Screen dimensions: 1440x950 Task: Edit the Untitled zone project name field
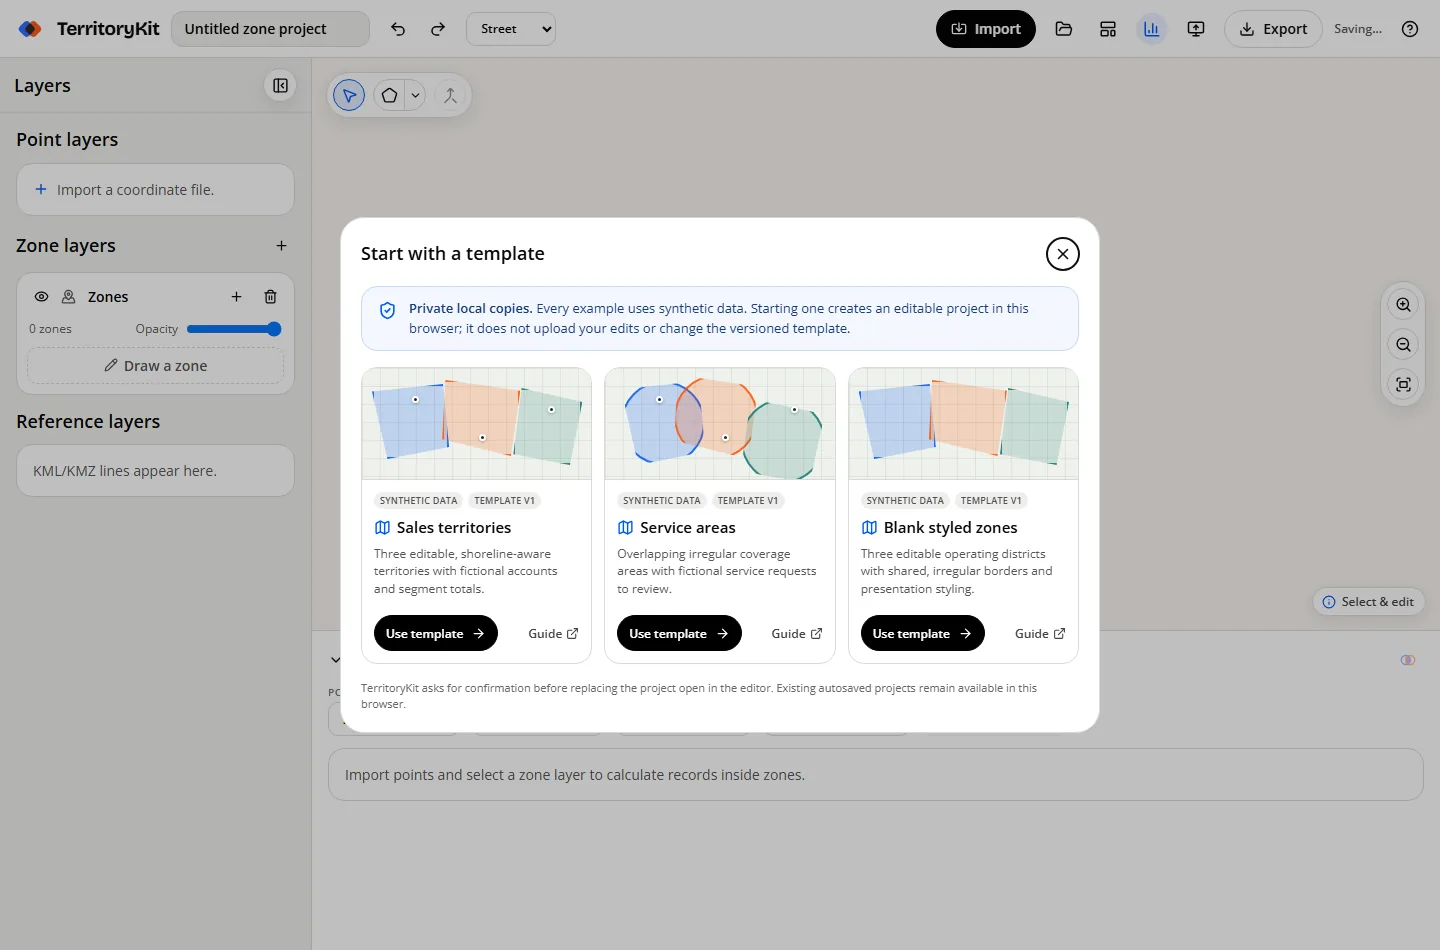(271, 29)
